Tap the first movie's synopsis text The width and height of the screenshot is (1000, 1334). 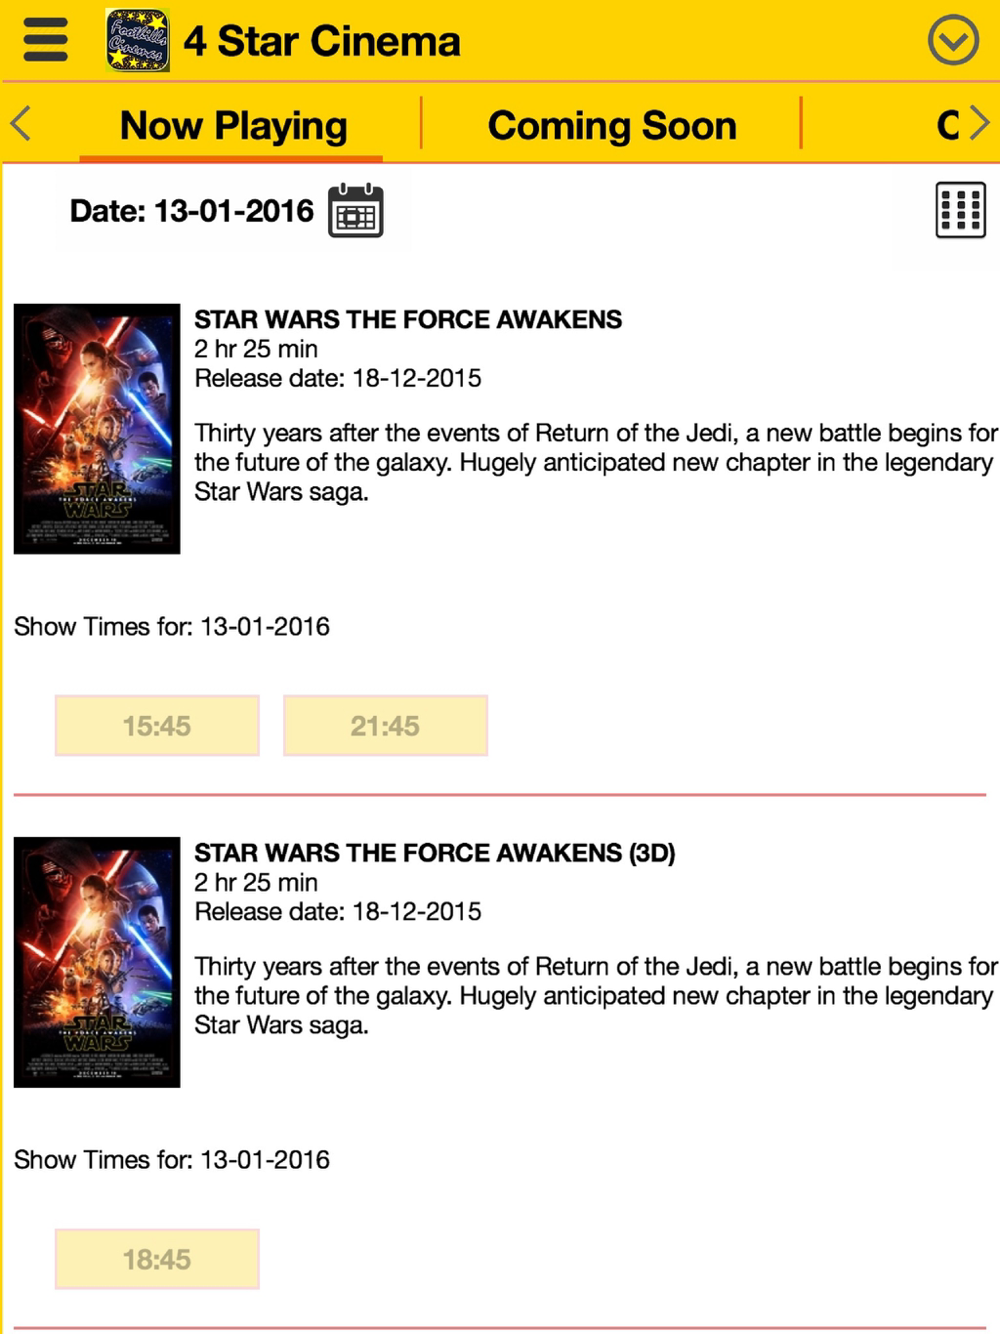pyautogui.click(x=595, y=462)
